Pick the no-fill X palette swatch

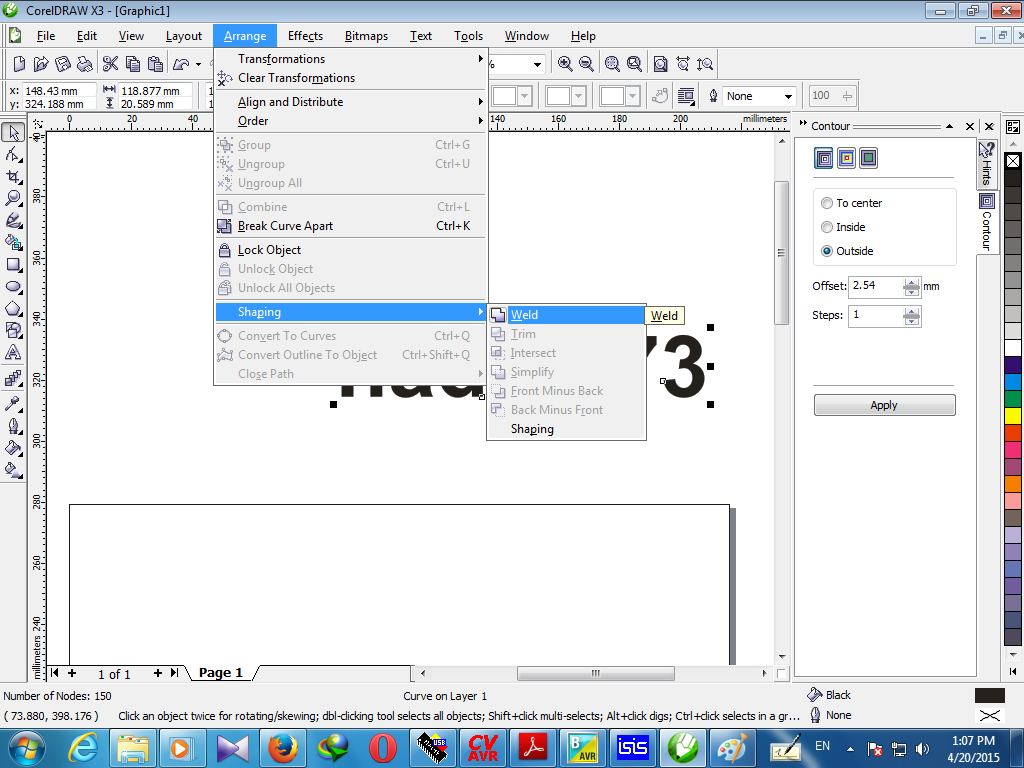1013,161
